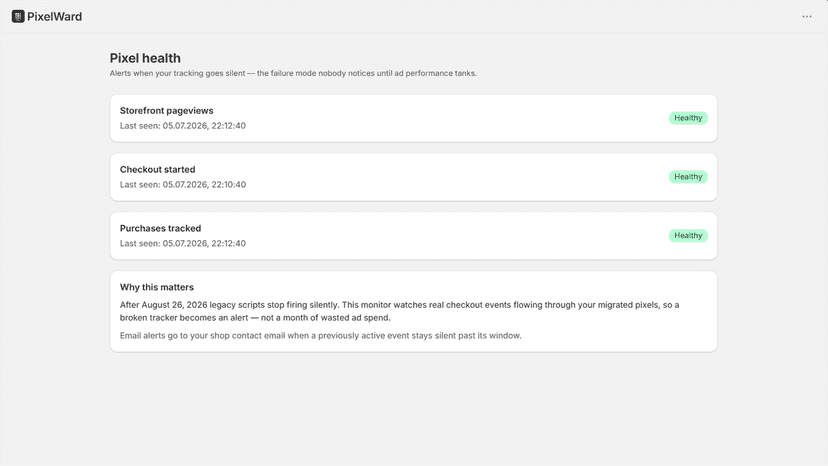
Task: Select the Storefront pageviews title
Action: tap(166, 110)
